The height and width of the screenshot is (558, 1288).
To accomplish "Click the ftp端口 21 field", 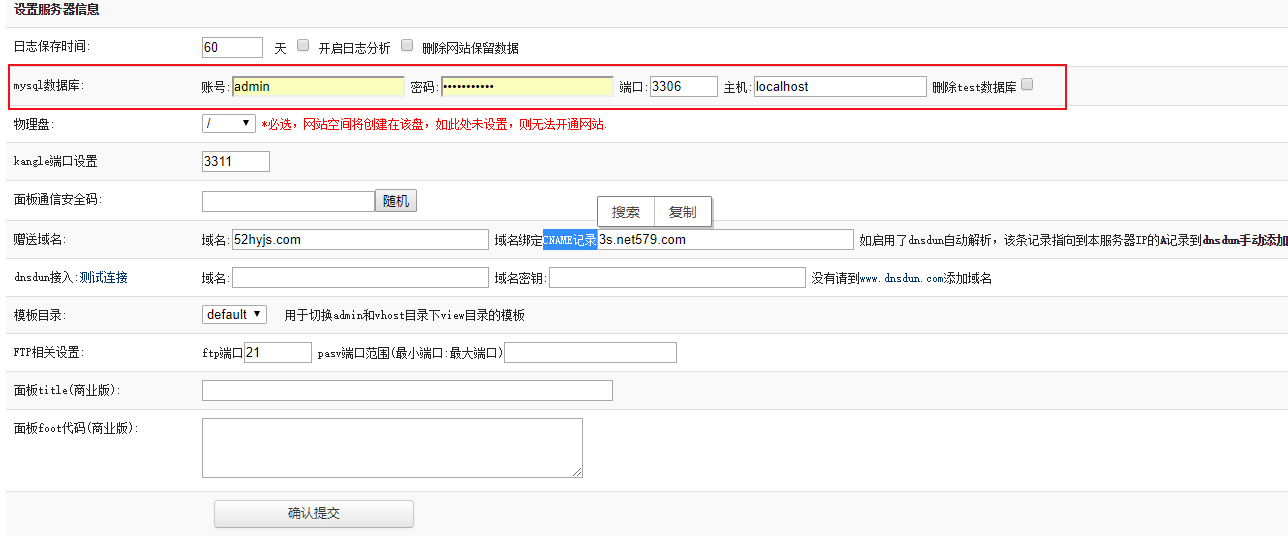I will pos(277,352).
